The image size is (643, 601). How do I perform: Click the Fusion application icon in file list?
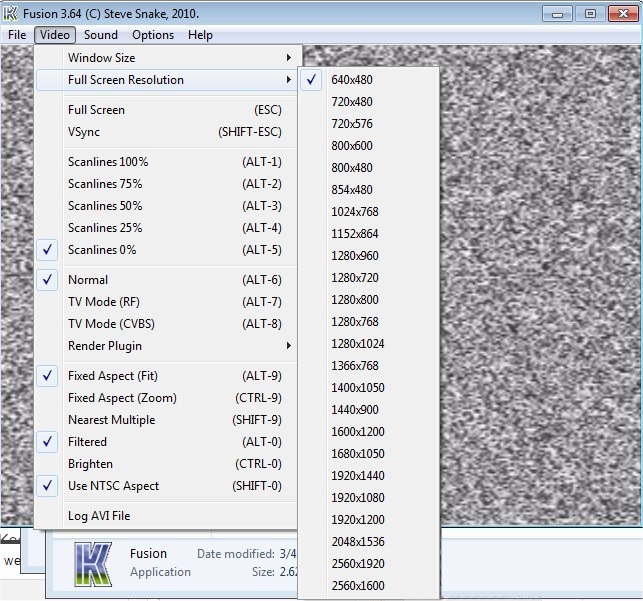tap(93, 562)
